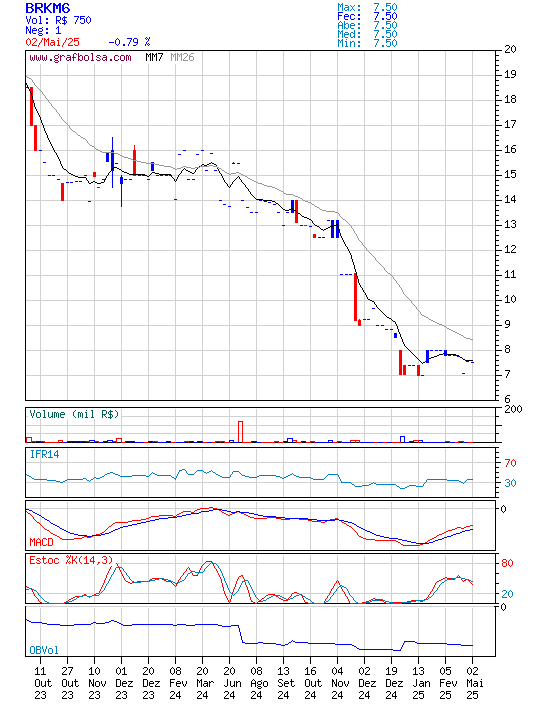Screen dimensions: 545x720
Task: Click the 02/Mai/25 date text
Action: coord(52,42)
